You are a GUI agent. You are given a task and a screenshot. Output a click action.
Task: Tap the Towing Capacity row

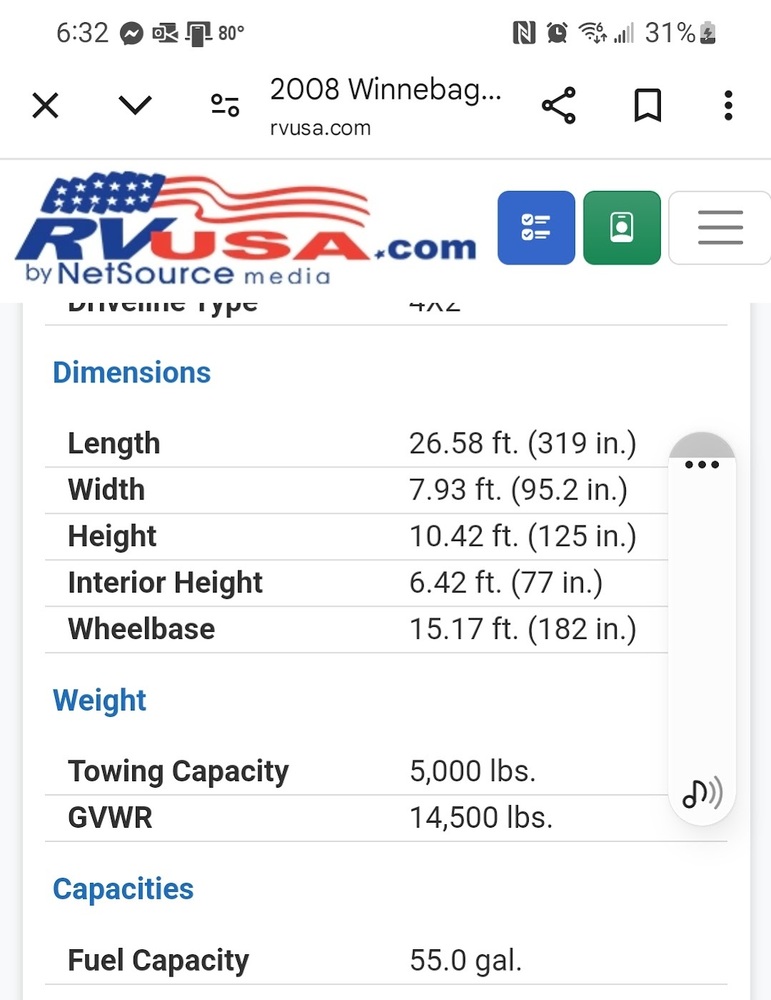(x=356, y=771)
